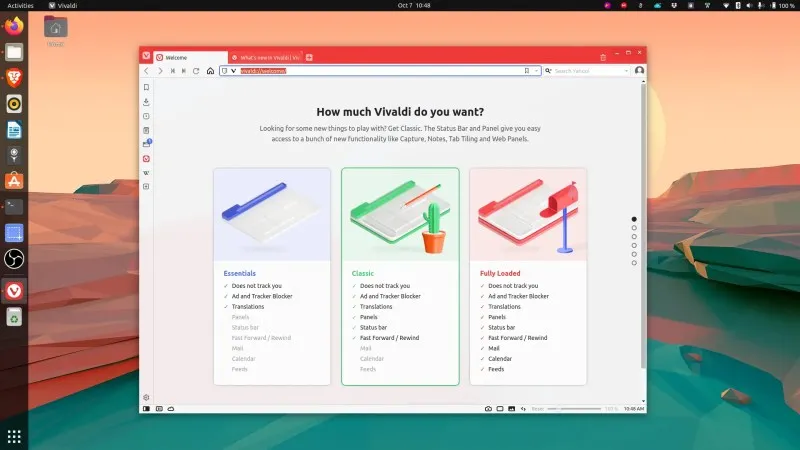Open the Notes panel
Image resolution: width=800 pixels, height=450 pixels.
coord(146,130)
